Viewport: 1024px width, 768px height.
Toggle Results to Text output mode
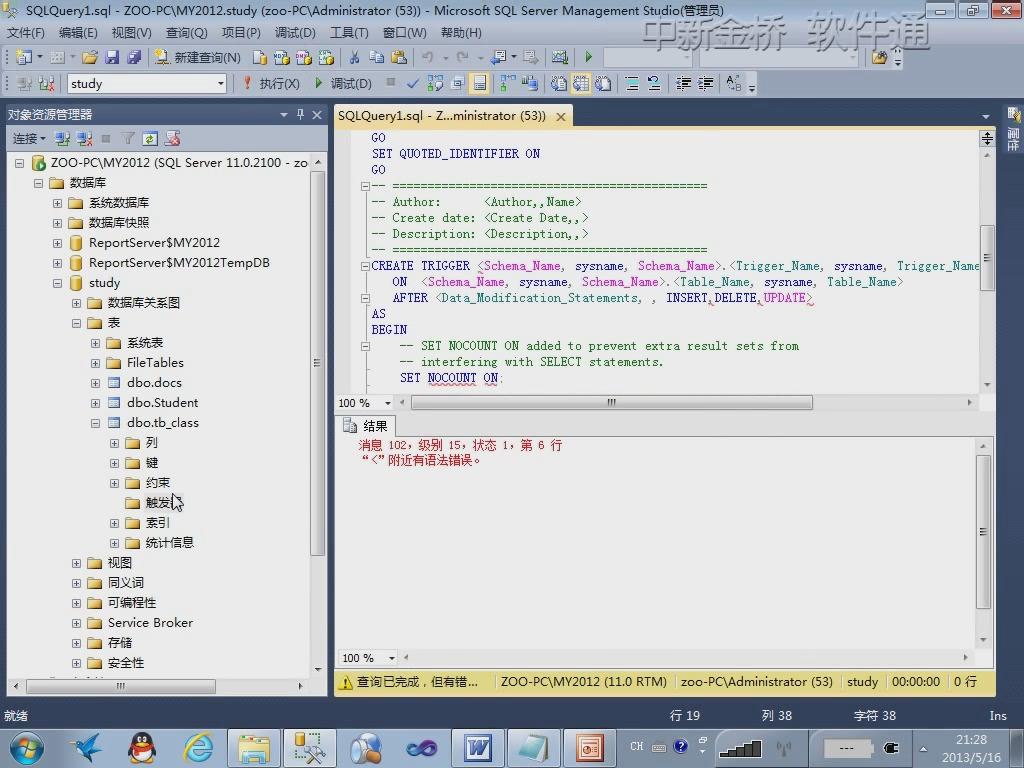pyautogui.click(x=558, y=84)
